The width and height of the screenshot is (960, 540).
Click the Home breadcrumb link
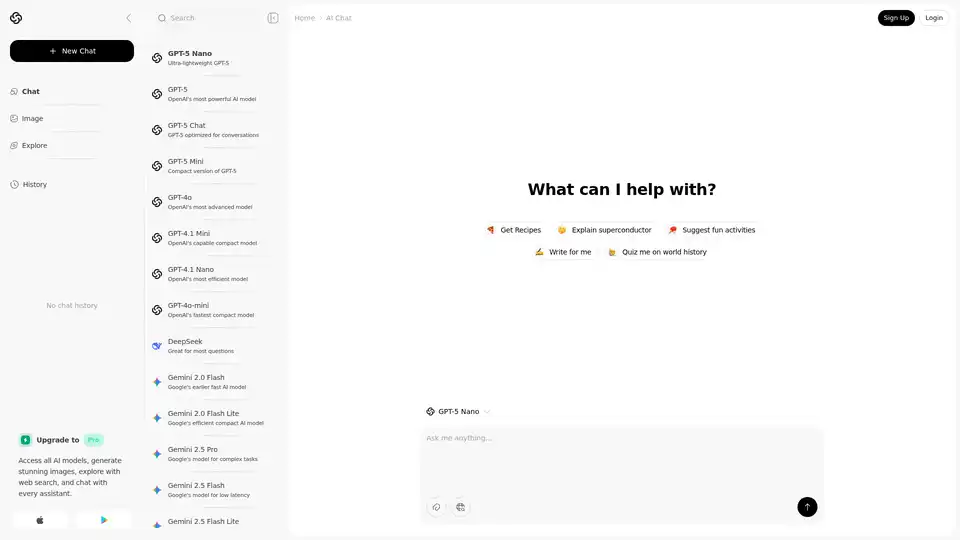coord(304,18)
